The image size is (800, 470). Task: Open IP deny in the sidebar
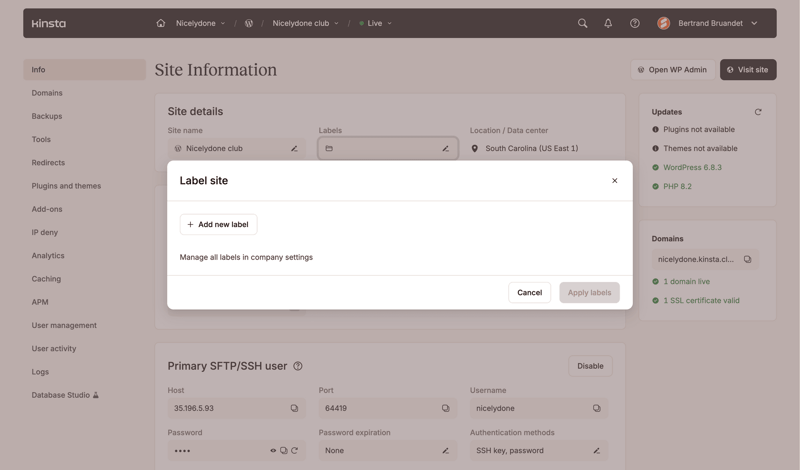tap(45, 232)
